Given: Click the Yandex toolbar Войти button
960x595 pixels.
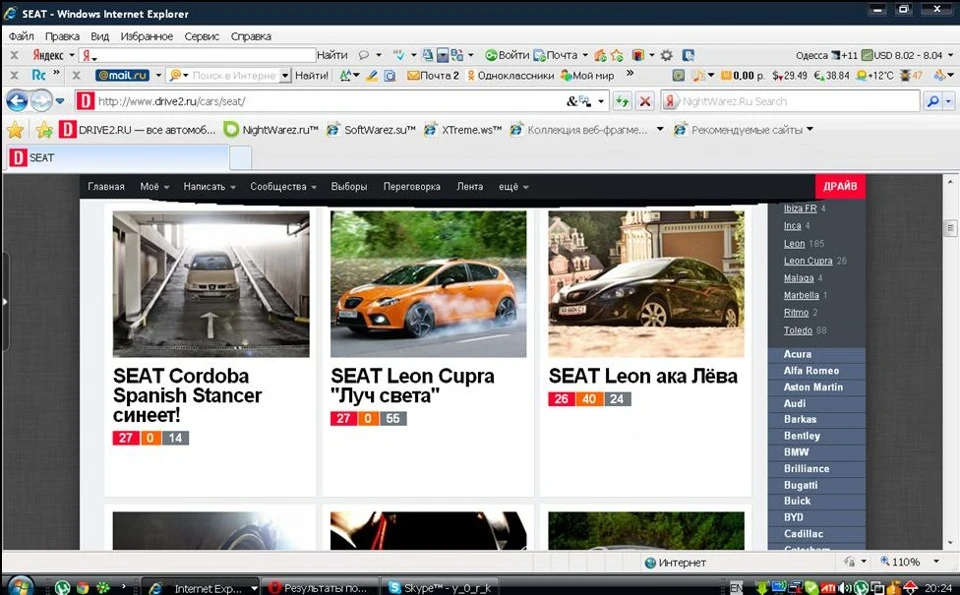Looking at the screenshot, I should click(507, 55).
